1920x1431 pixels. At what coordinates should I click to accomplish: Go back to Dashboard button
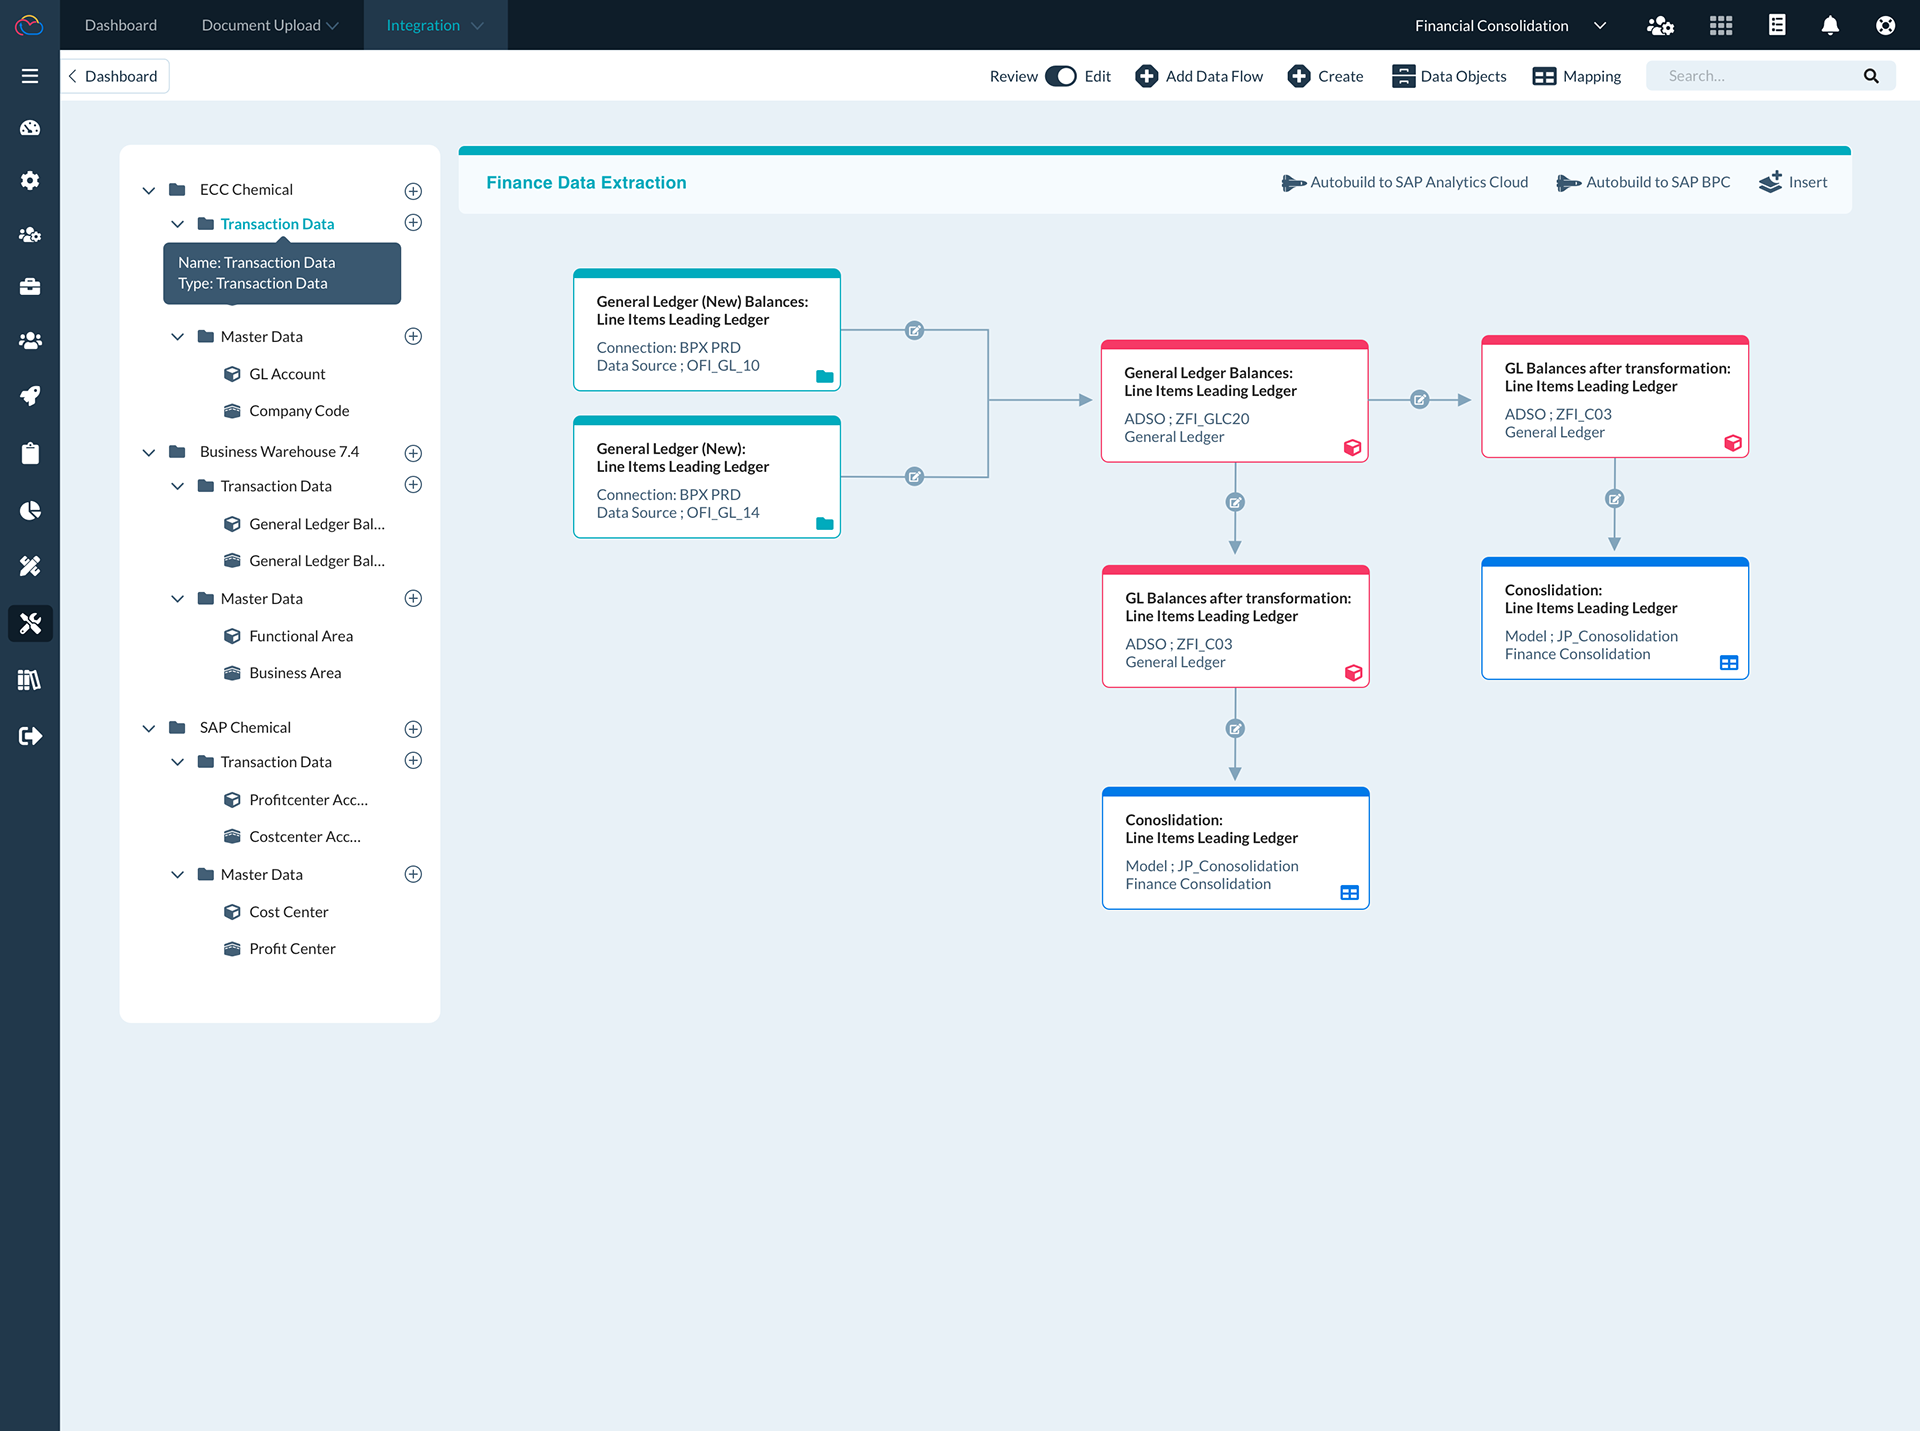tap(115, 76)
